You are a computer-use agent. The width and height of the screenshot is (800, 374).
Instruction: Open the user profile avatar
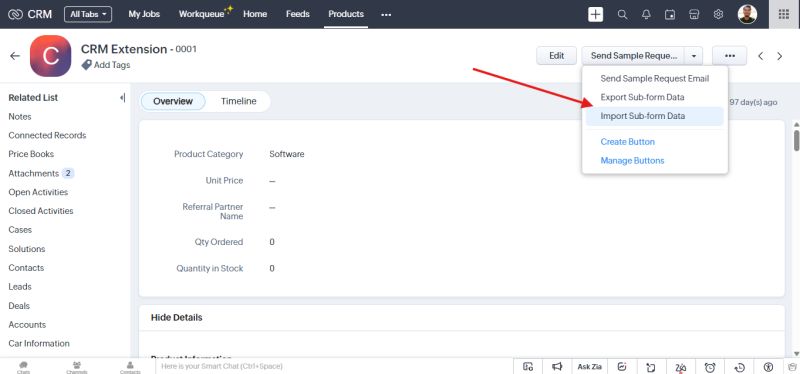pos(747,14)
